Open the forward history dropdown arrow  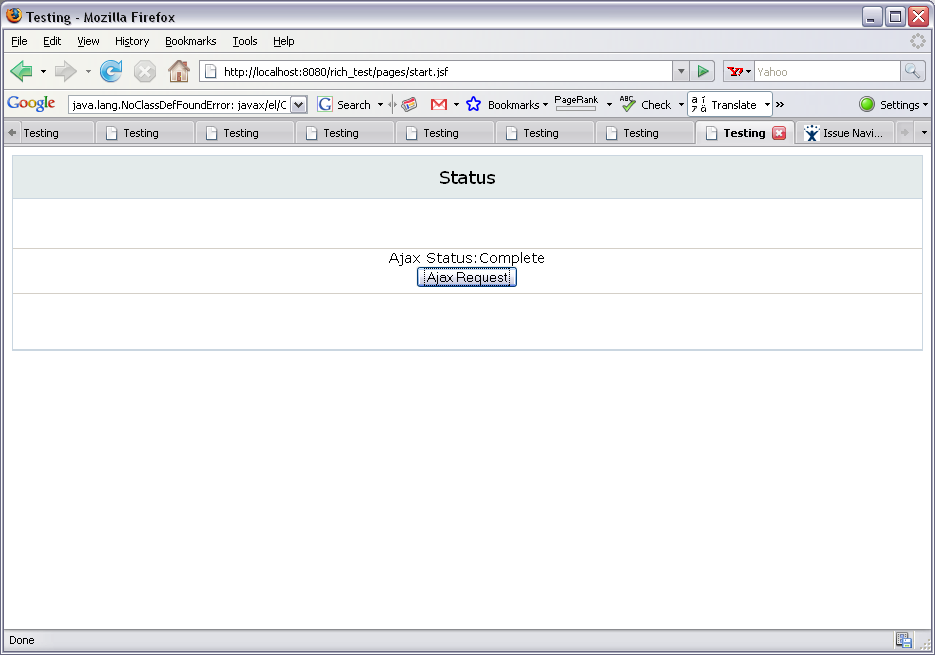(x=88, y=72)
